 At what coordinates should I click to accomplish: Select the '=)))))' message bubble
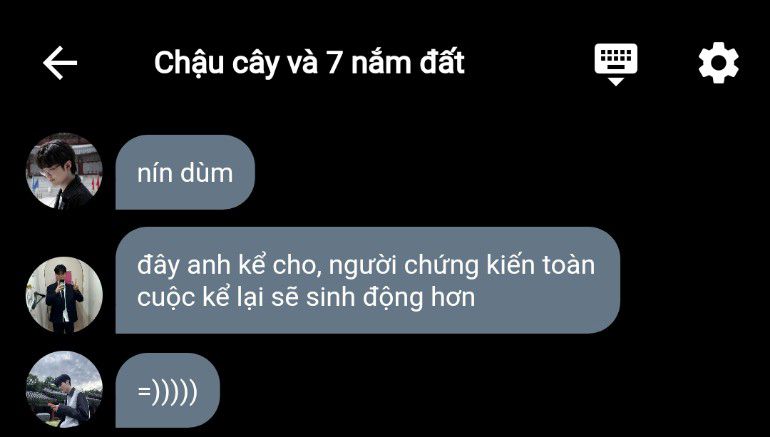click(167, 390)
